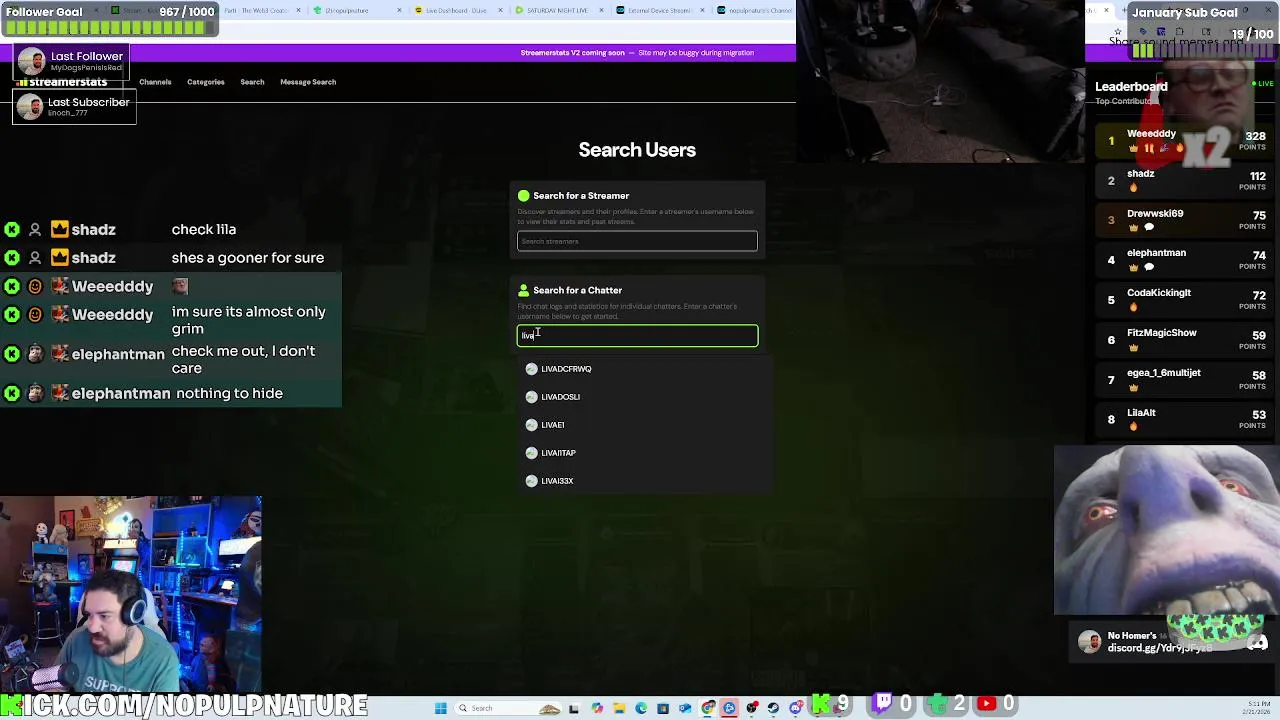Open the Message Search nav link

point(308,82)
